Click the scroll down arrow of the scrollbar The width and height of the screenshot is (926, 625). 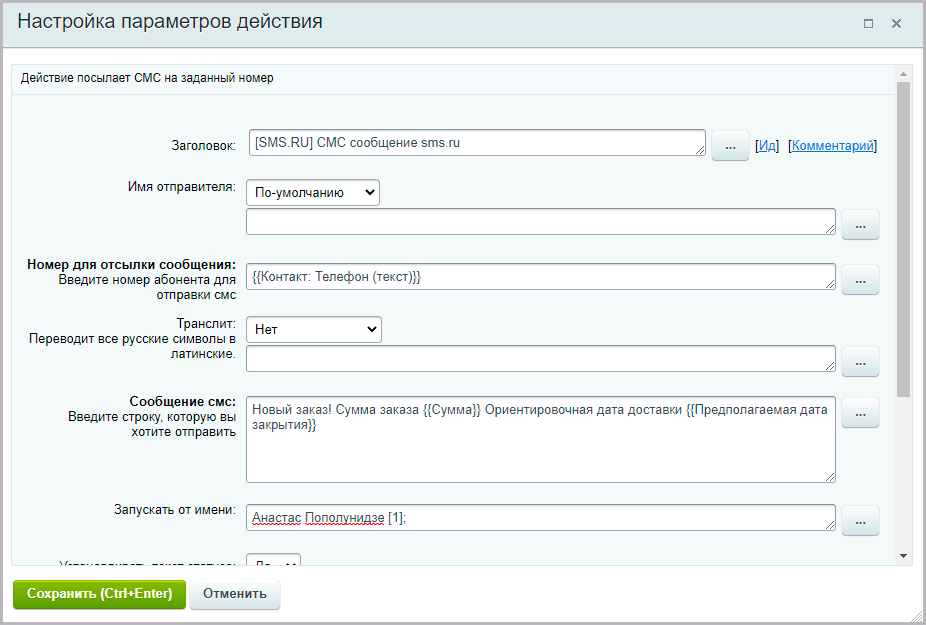[903, 555]
